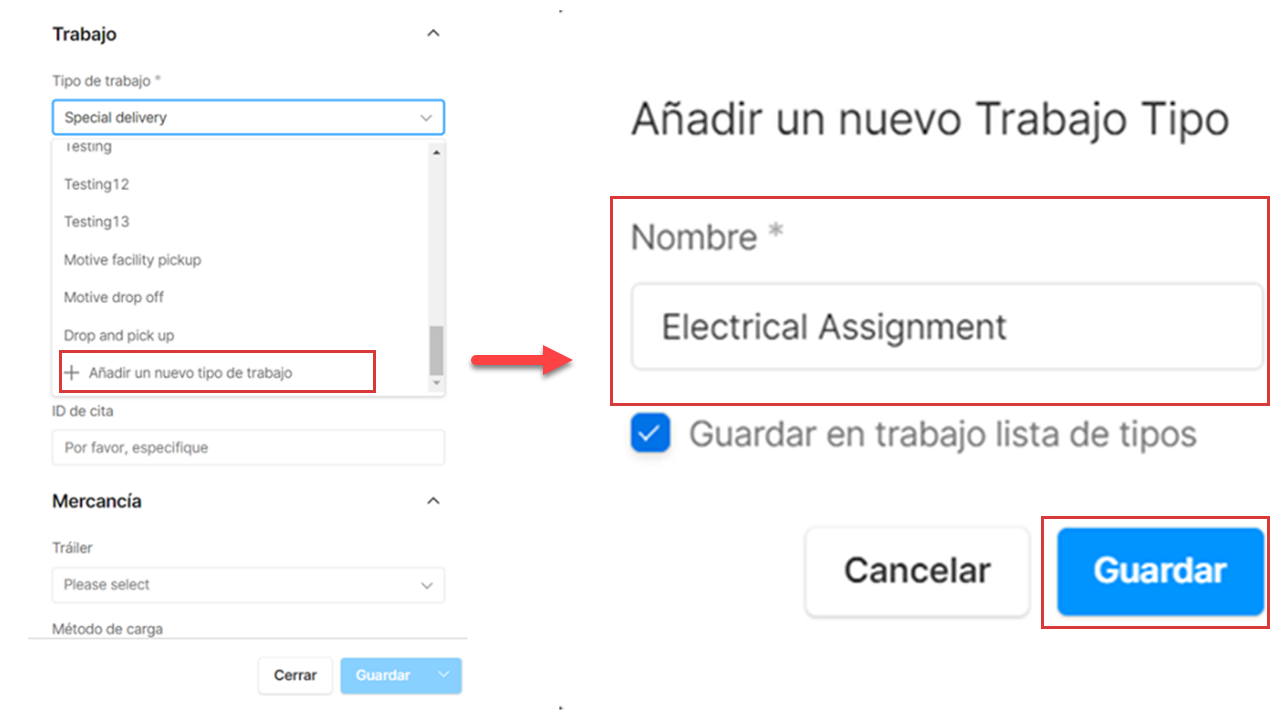Select Testing13 from the list
This screenshot has width=1284, height=721.
pyautogui.click(x=97, y=222)
